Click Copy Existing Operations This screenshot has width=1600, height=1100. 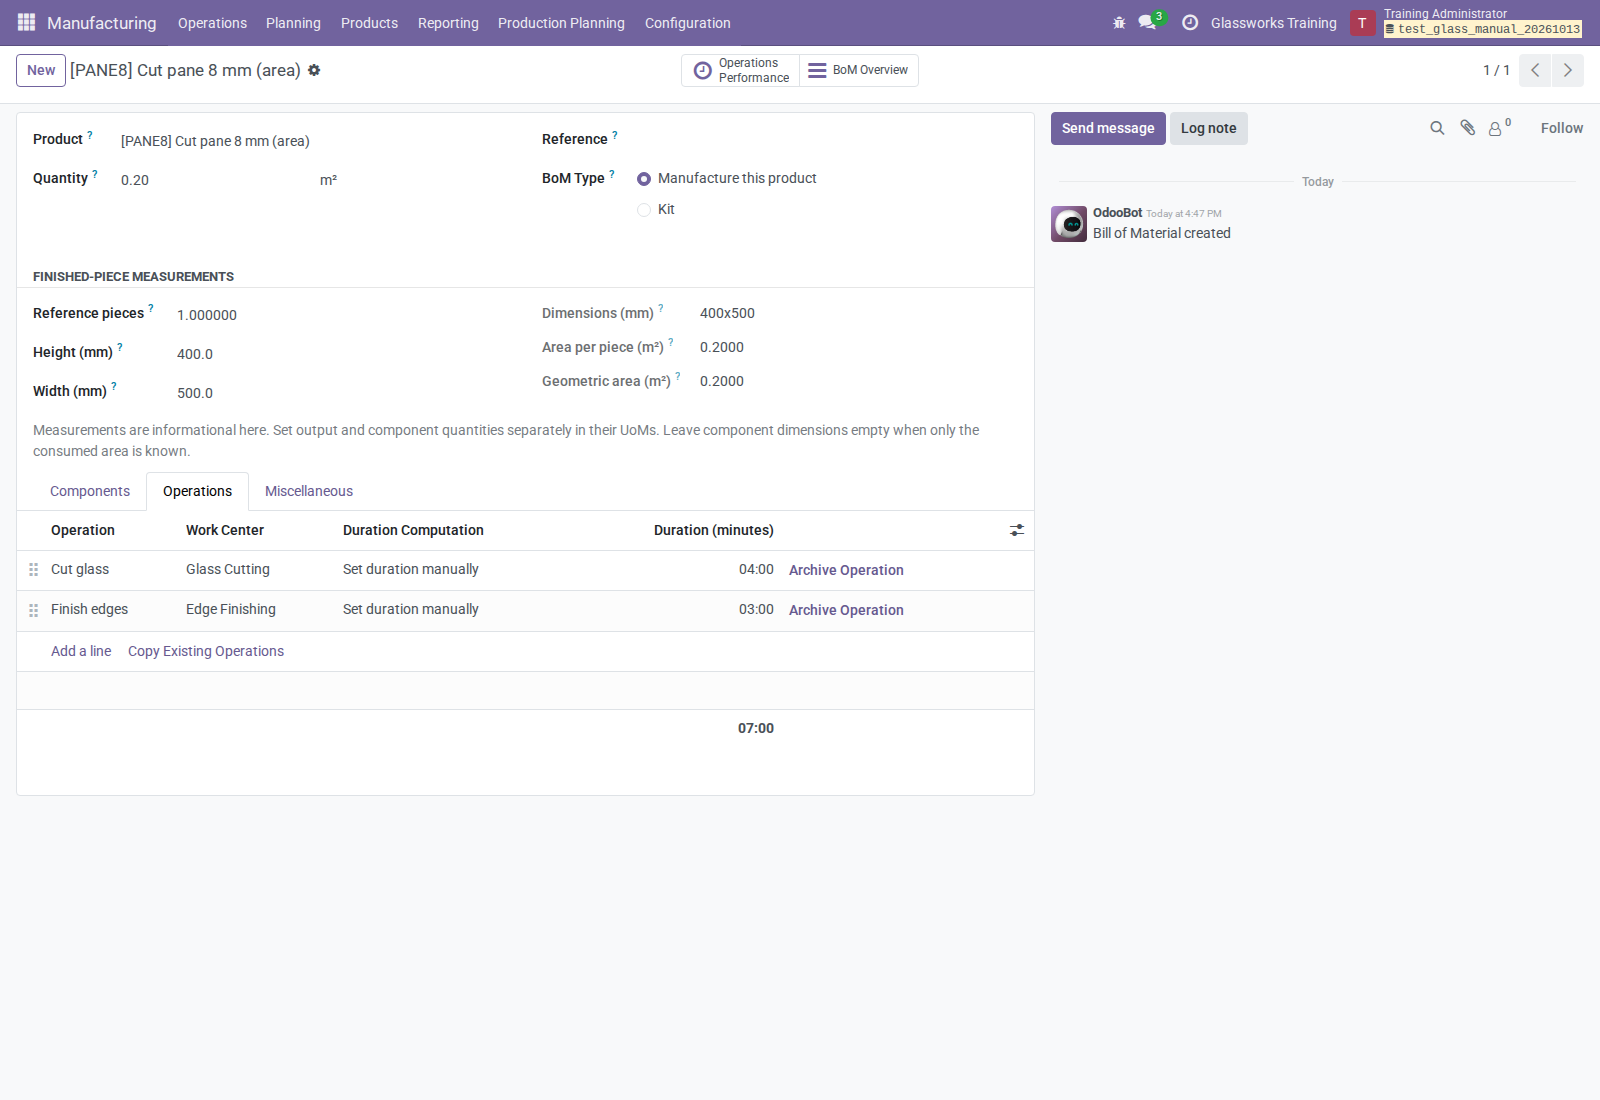206,651
